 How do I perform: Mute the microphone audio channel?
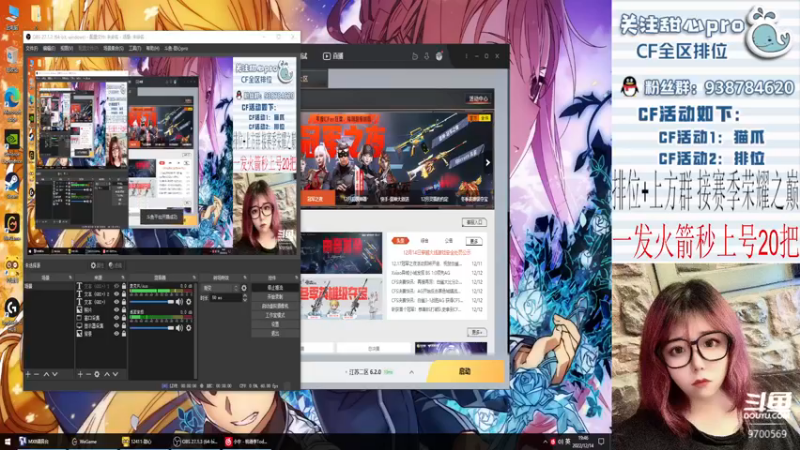[179, 302]
